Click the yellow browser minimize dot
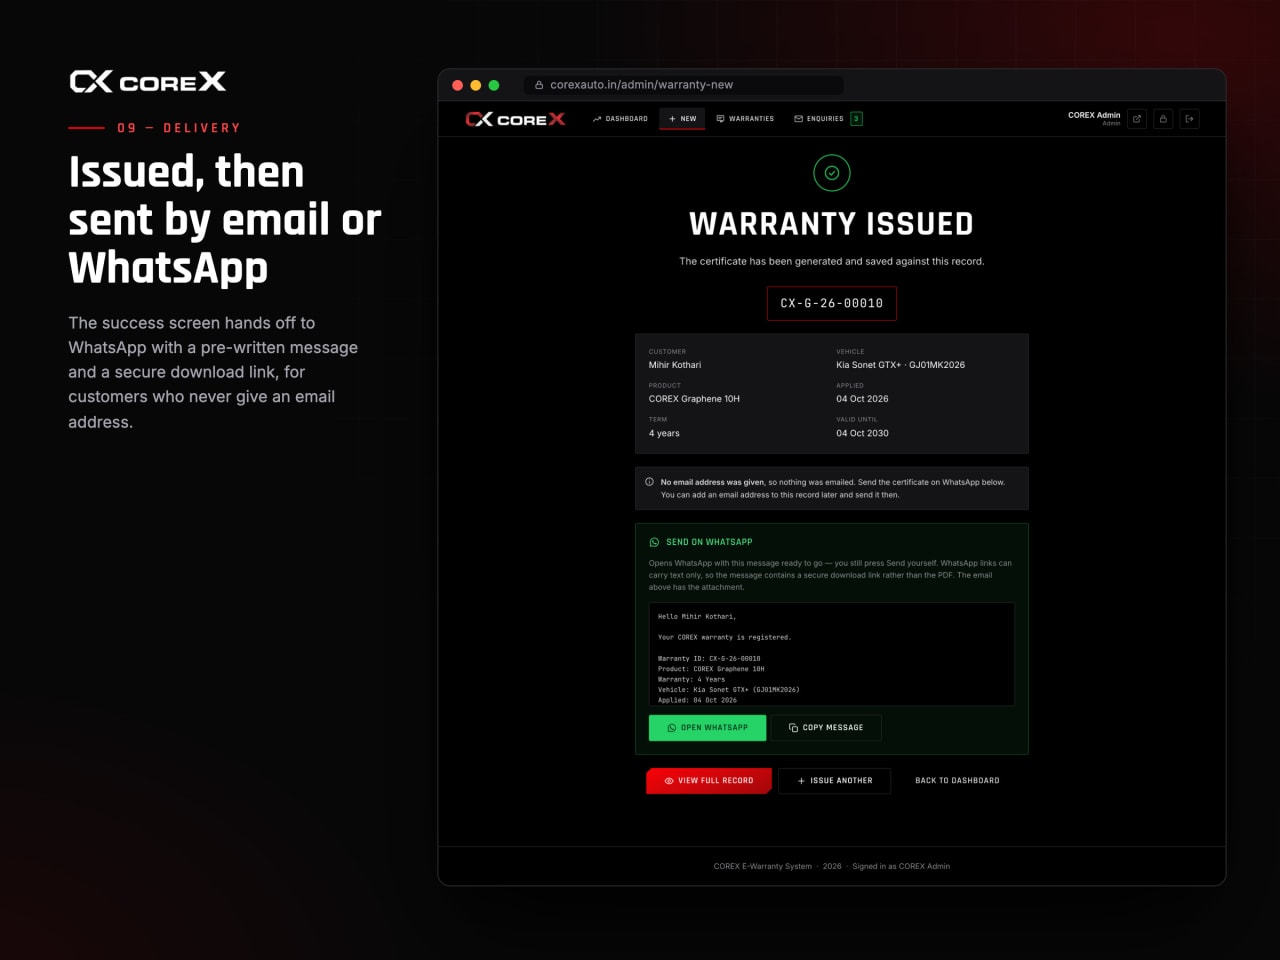The image size is (1280, 960). (x=476, y=85)
